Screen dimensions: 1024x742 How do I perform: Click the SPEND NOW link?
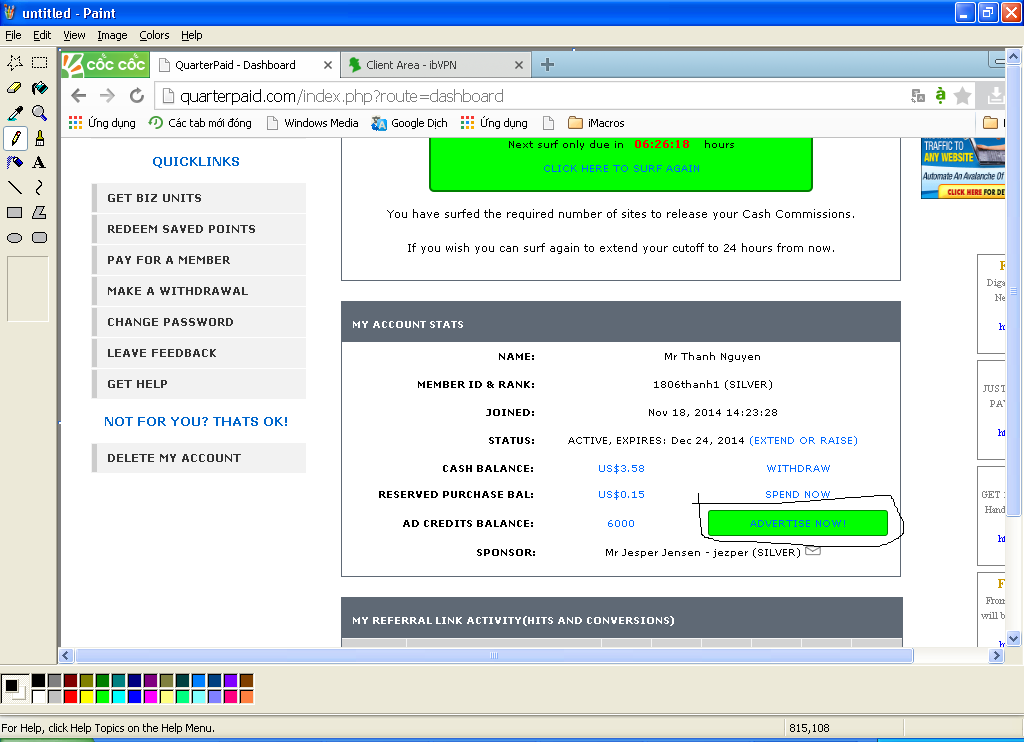[x=797, y=494]
